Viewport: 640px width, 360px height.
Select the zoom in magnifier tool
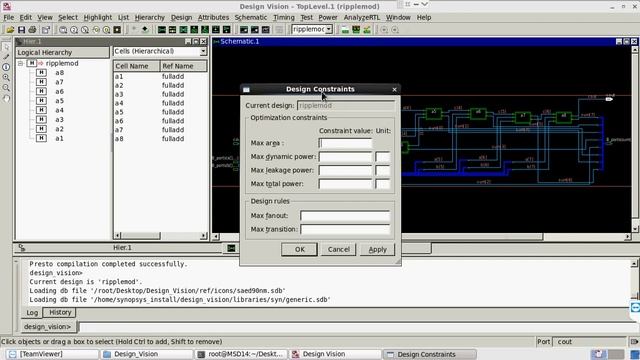tap(6, 77)
